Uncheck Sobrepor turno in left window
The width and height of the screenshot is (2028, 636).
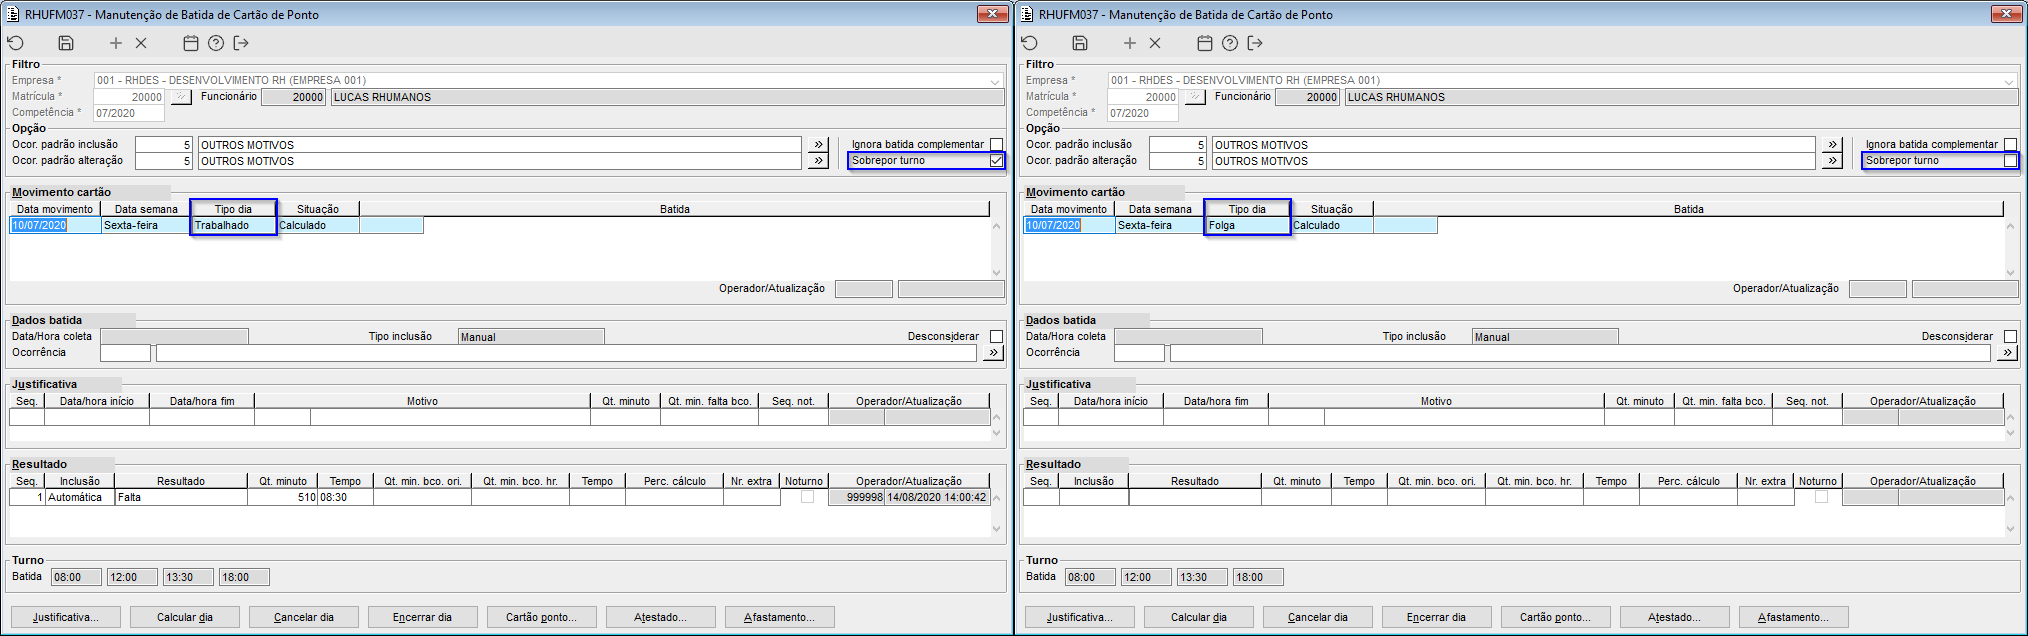point(996,161)
